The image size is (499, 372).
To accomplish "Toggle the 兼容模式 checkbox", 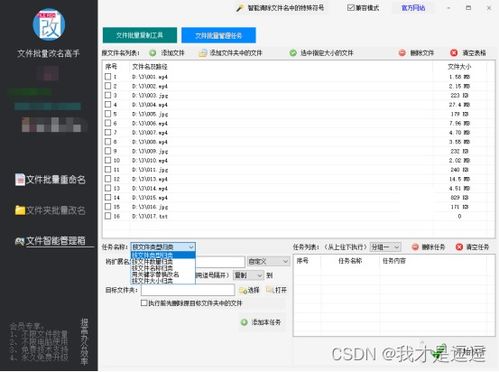I will pos(350,8).
